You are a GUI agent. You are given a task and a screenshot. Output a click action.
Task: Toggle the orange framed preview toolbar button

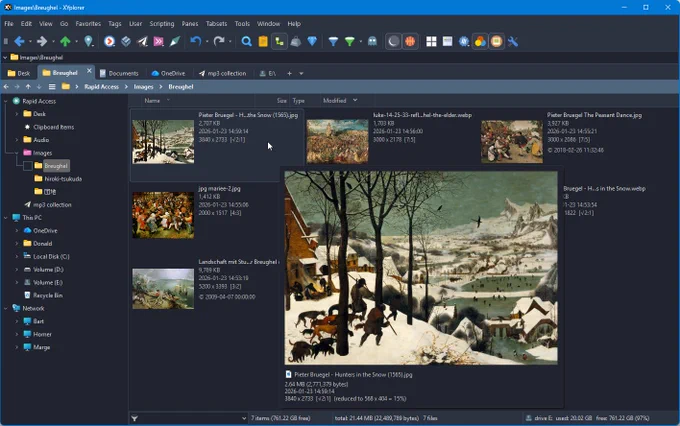pyautogui.click(x=497, y=41)
